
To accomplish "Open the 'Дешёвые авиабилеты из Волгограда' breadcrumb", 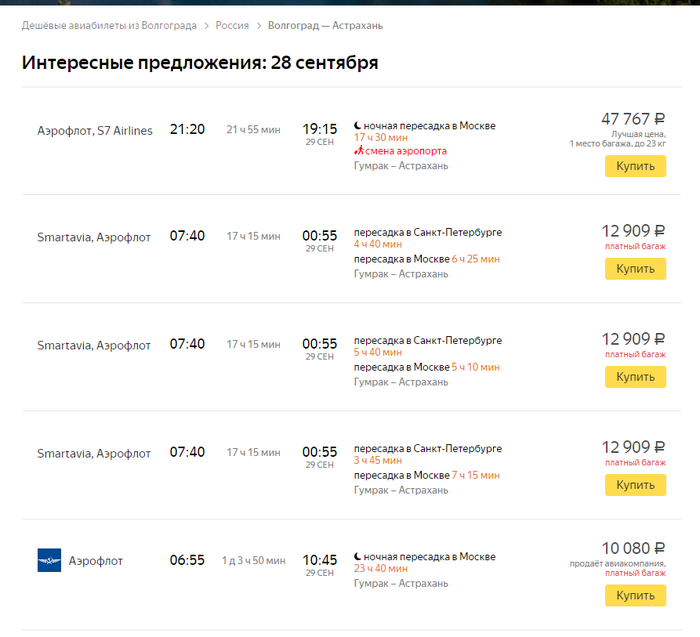I will click(x=109, y=25).
